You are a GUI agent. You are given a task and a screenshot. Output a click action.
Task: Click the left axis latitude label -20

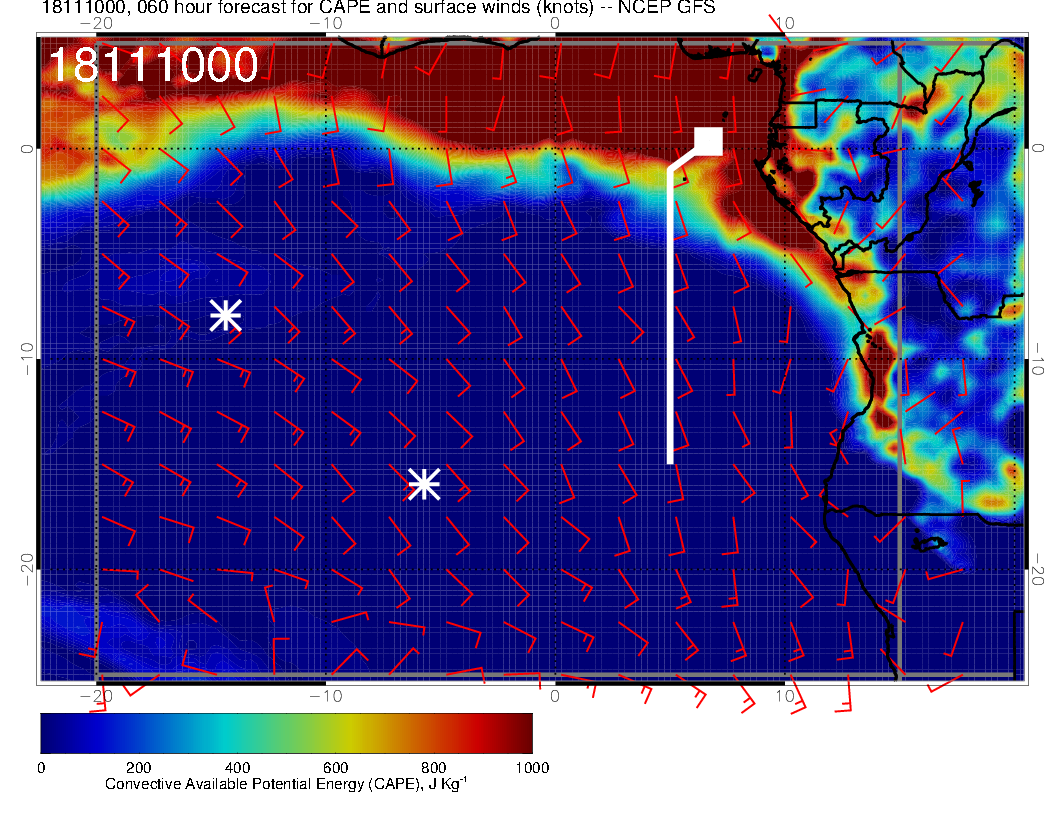click(26, 570)
